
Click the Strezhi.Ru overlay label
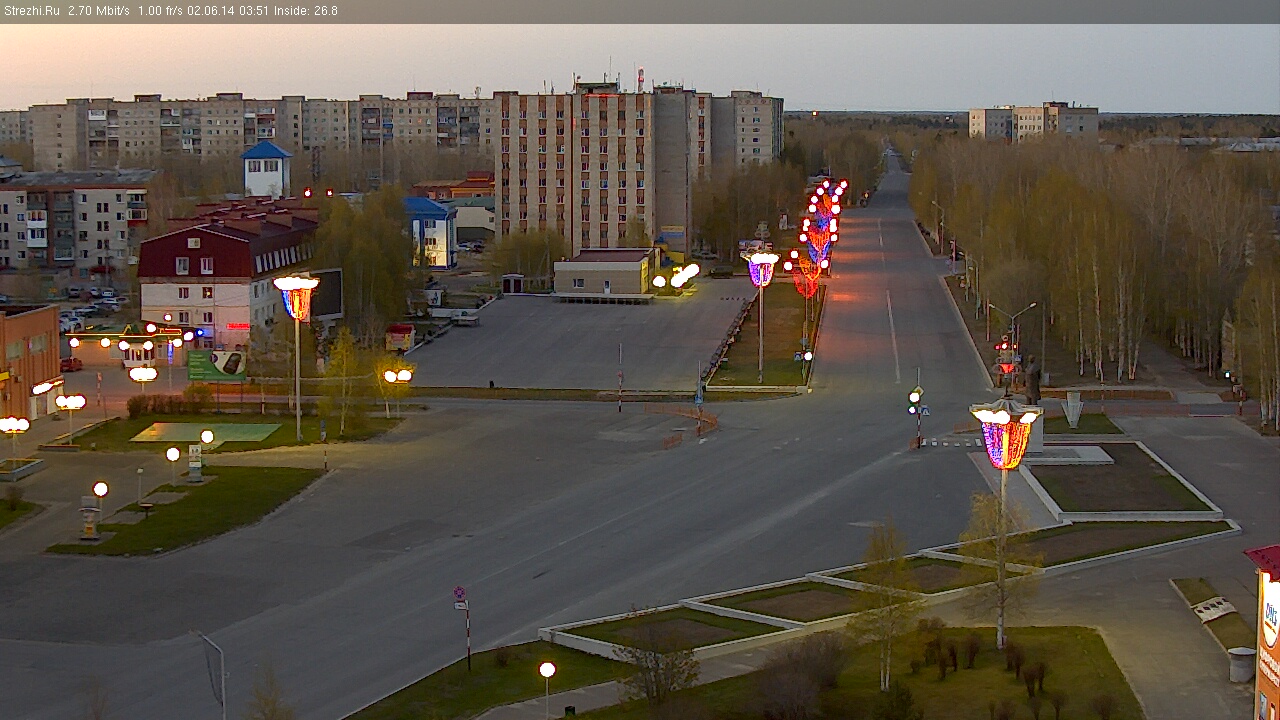click(32, 11)
